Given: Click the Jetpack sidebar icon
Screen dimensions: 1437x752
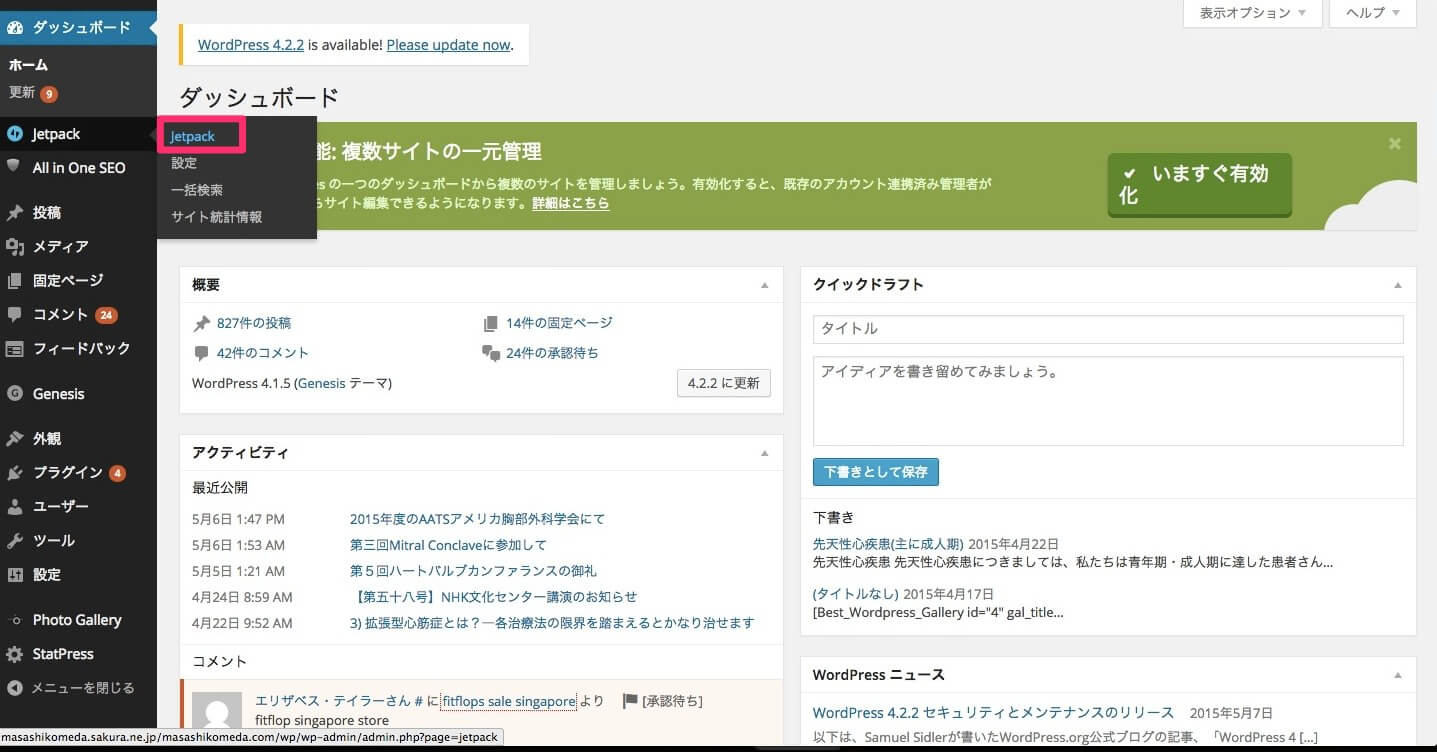Looking at the screenshot, I should coord(15,134).
